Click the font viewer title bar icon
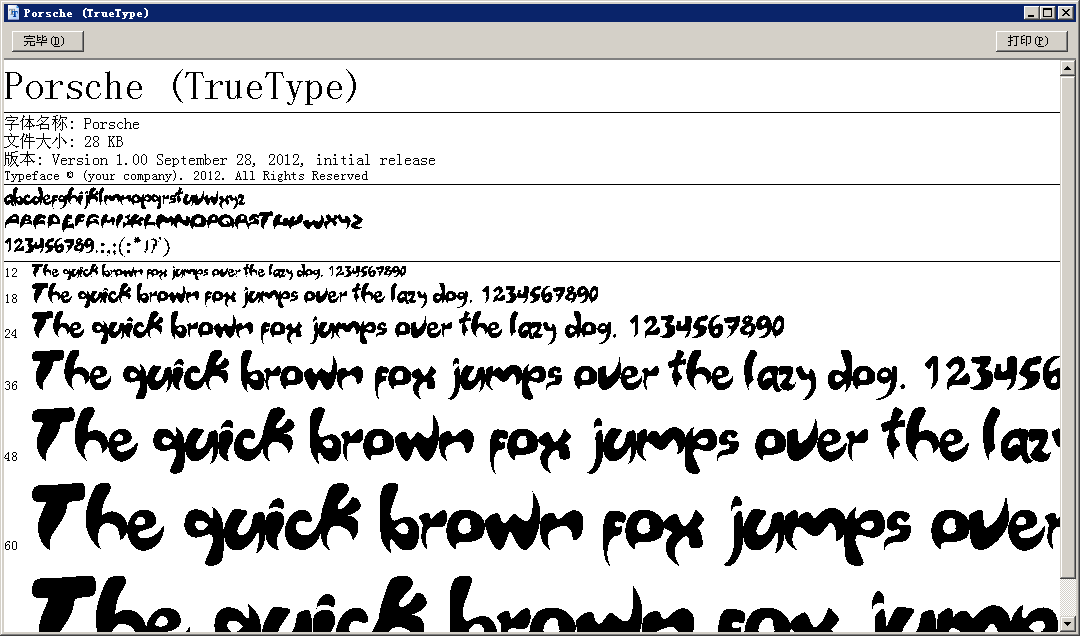1080x636 pixels. [12, 12]
